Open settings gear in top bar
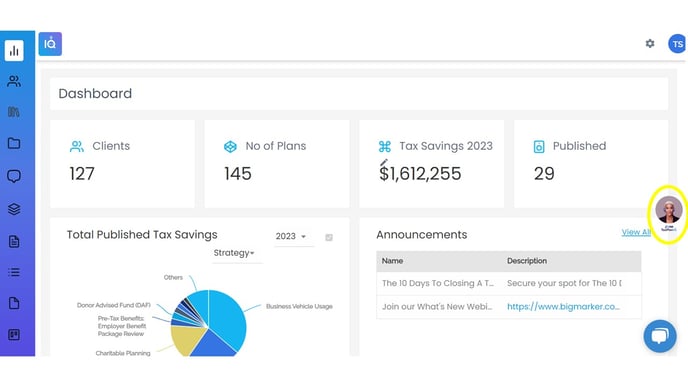The image size is (688, 387). point(650,43)
